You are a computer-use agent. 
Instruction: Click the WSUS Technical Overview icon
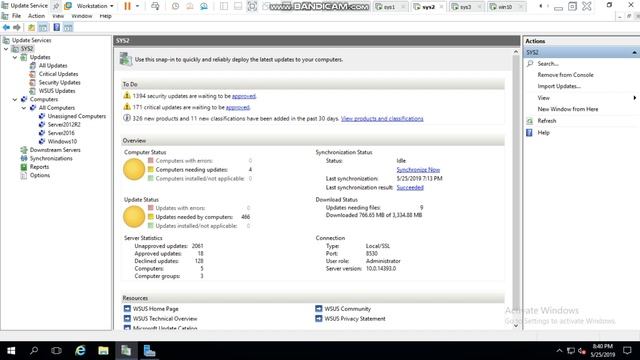point(127,318)
